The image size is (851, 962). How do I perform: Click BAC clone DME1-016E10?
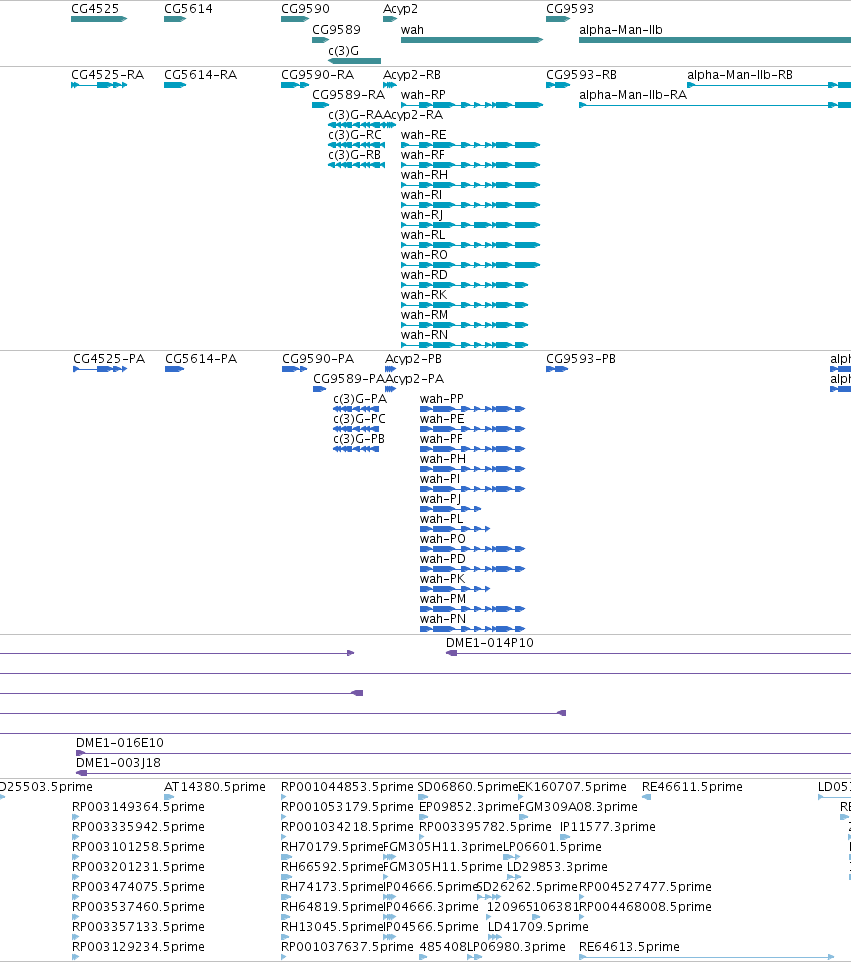tap(120, 743)
